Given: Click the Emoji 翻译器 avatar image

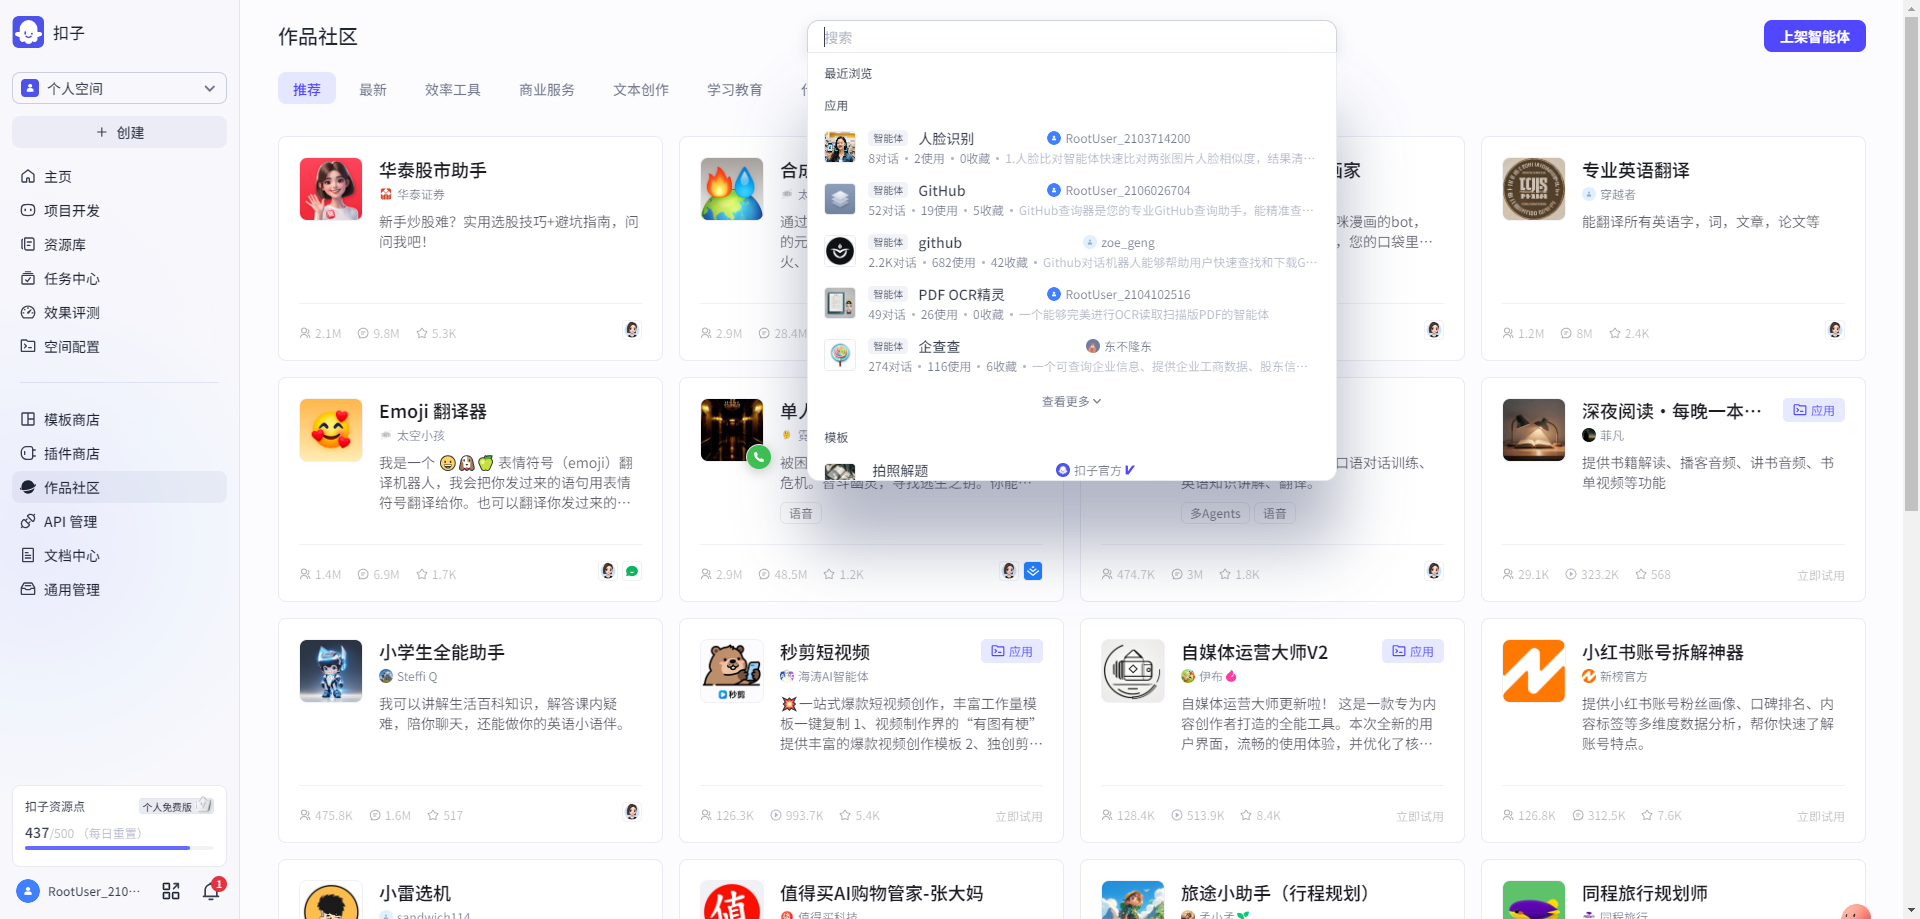Looking at the screenshot, I should coord(331,430).
